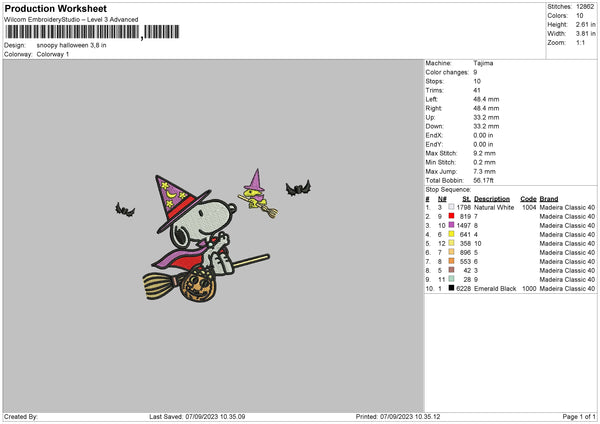
Task: Click the brown swatch with 42 stitches
Action: 451,270
